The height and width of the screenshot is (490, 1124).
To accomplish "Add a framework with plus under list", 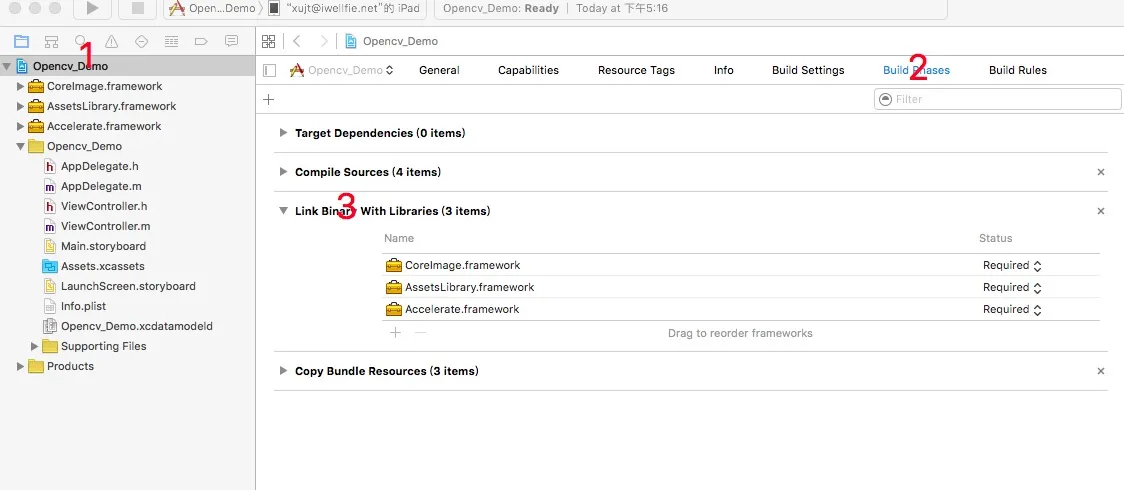I will pos(395,332).
